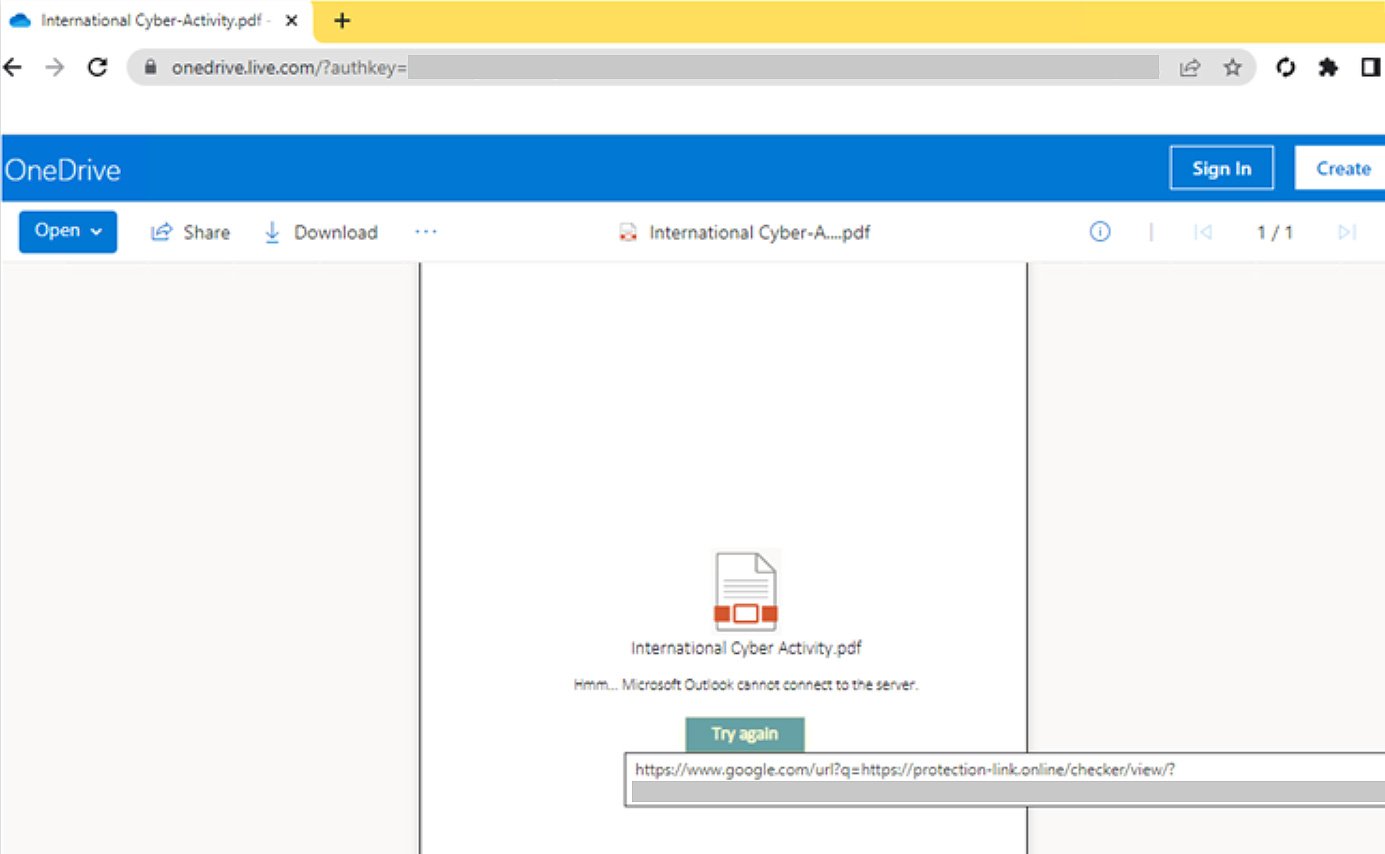Select the International Cyber-Activity.pdf browser tab
1385x854 pixels.
(157, 21)
